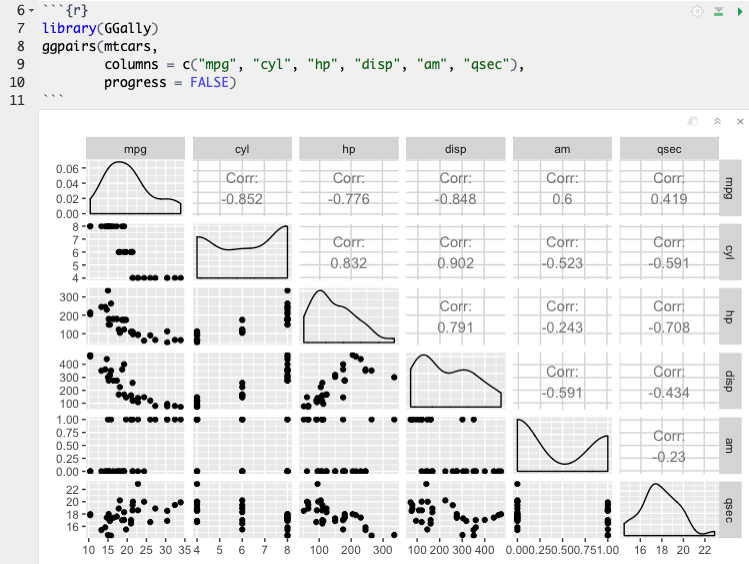The image size is (749, 564).
Task: Click the FALSE value on line 10
Action: tap(209, 82)
